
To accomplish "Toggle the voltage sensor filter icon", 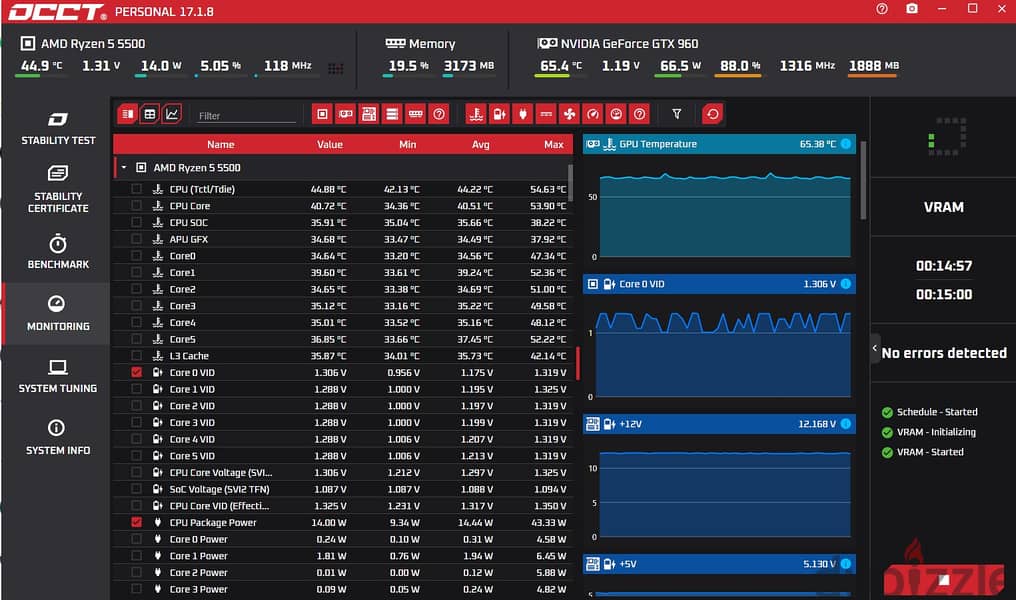I will pos(500,114).
